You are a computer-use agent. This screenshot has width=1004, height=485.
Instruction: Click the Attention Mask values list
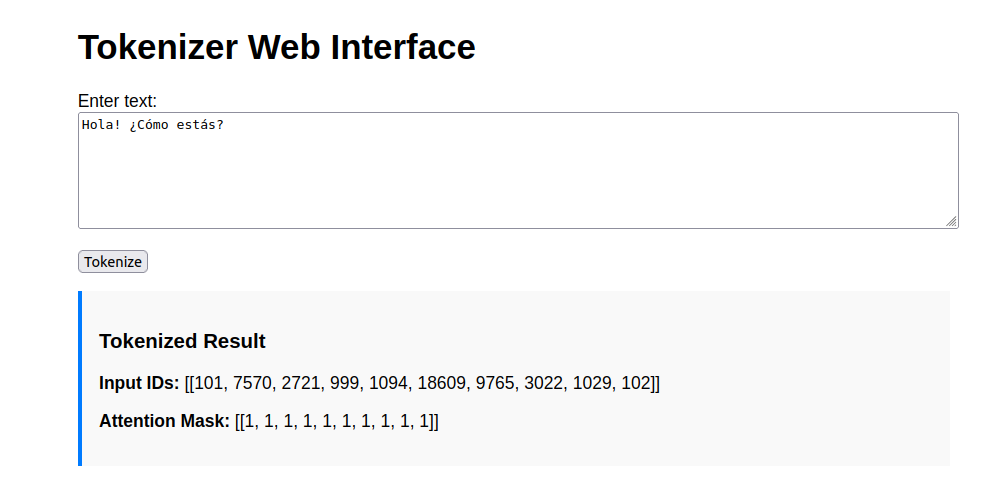click(x=337, y=421)
